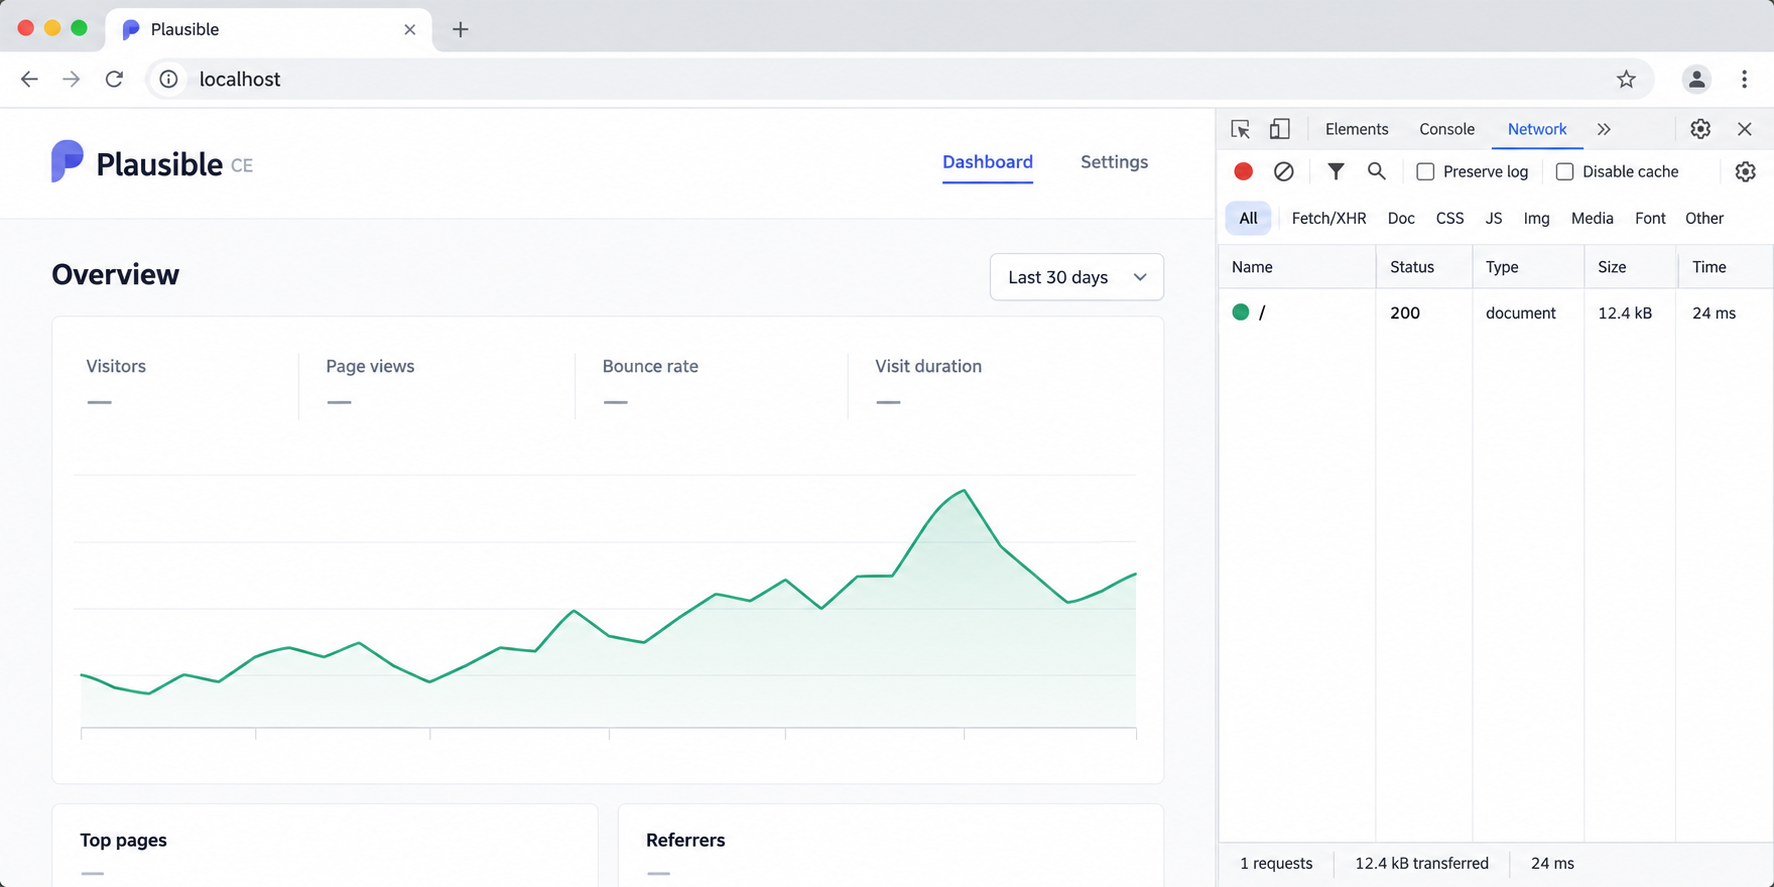This screenshot has width=1774, height=887.
Task: Open the Settings page link
Action: click(x=1114, y=162)
